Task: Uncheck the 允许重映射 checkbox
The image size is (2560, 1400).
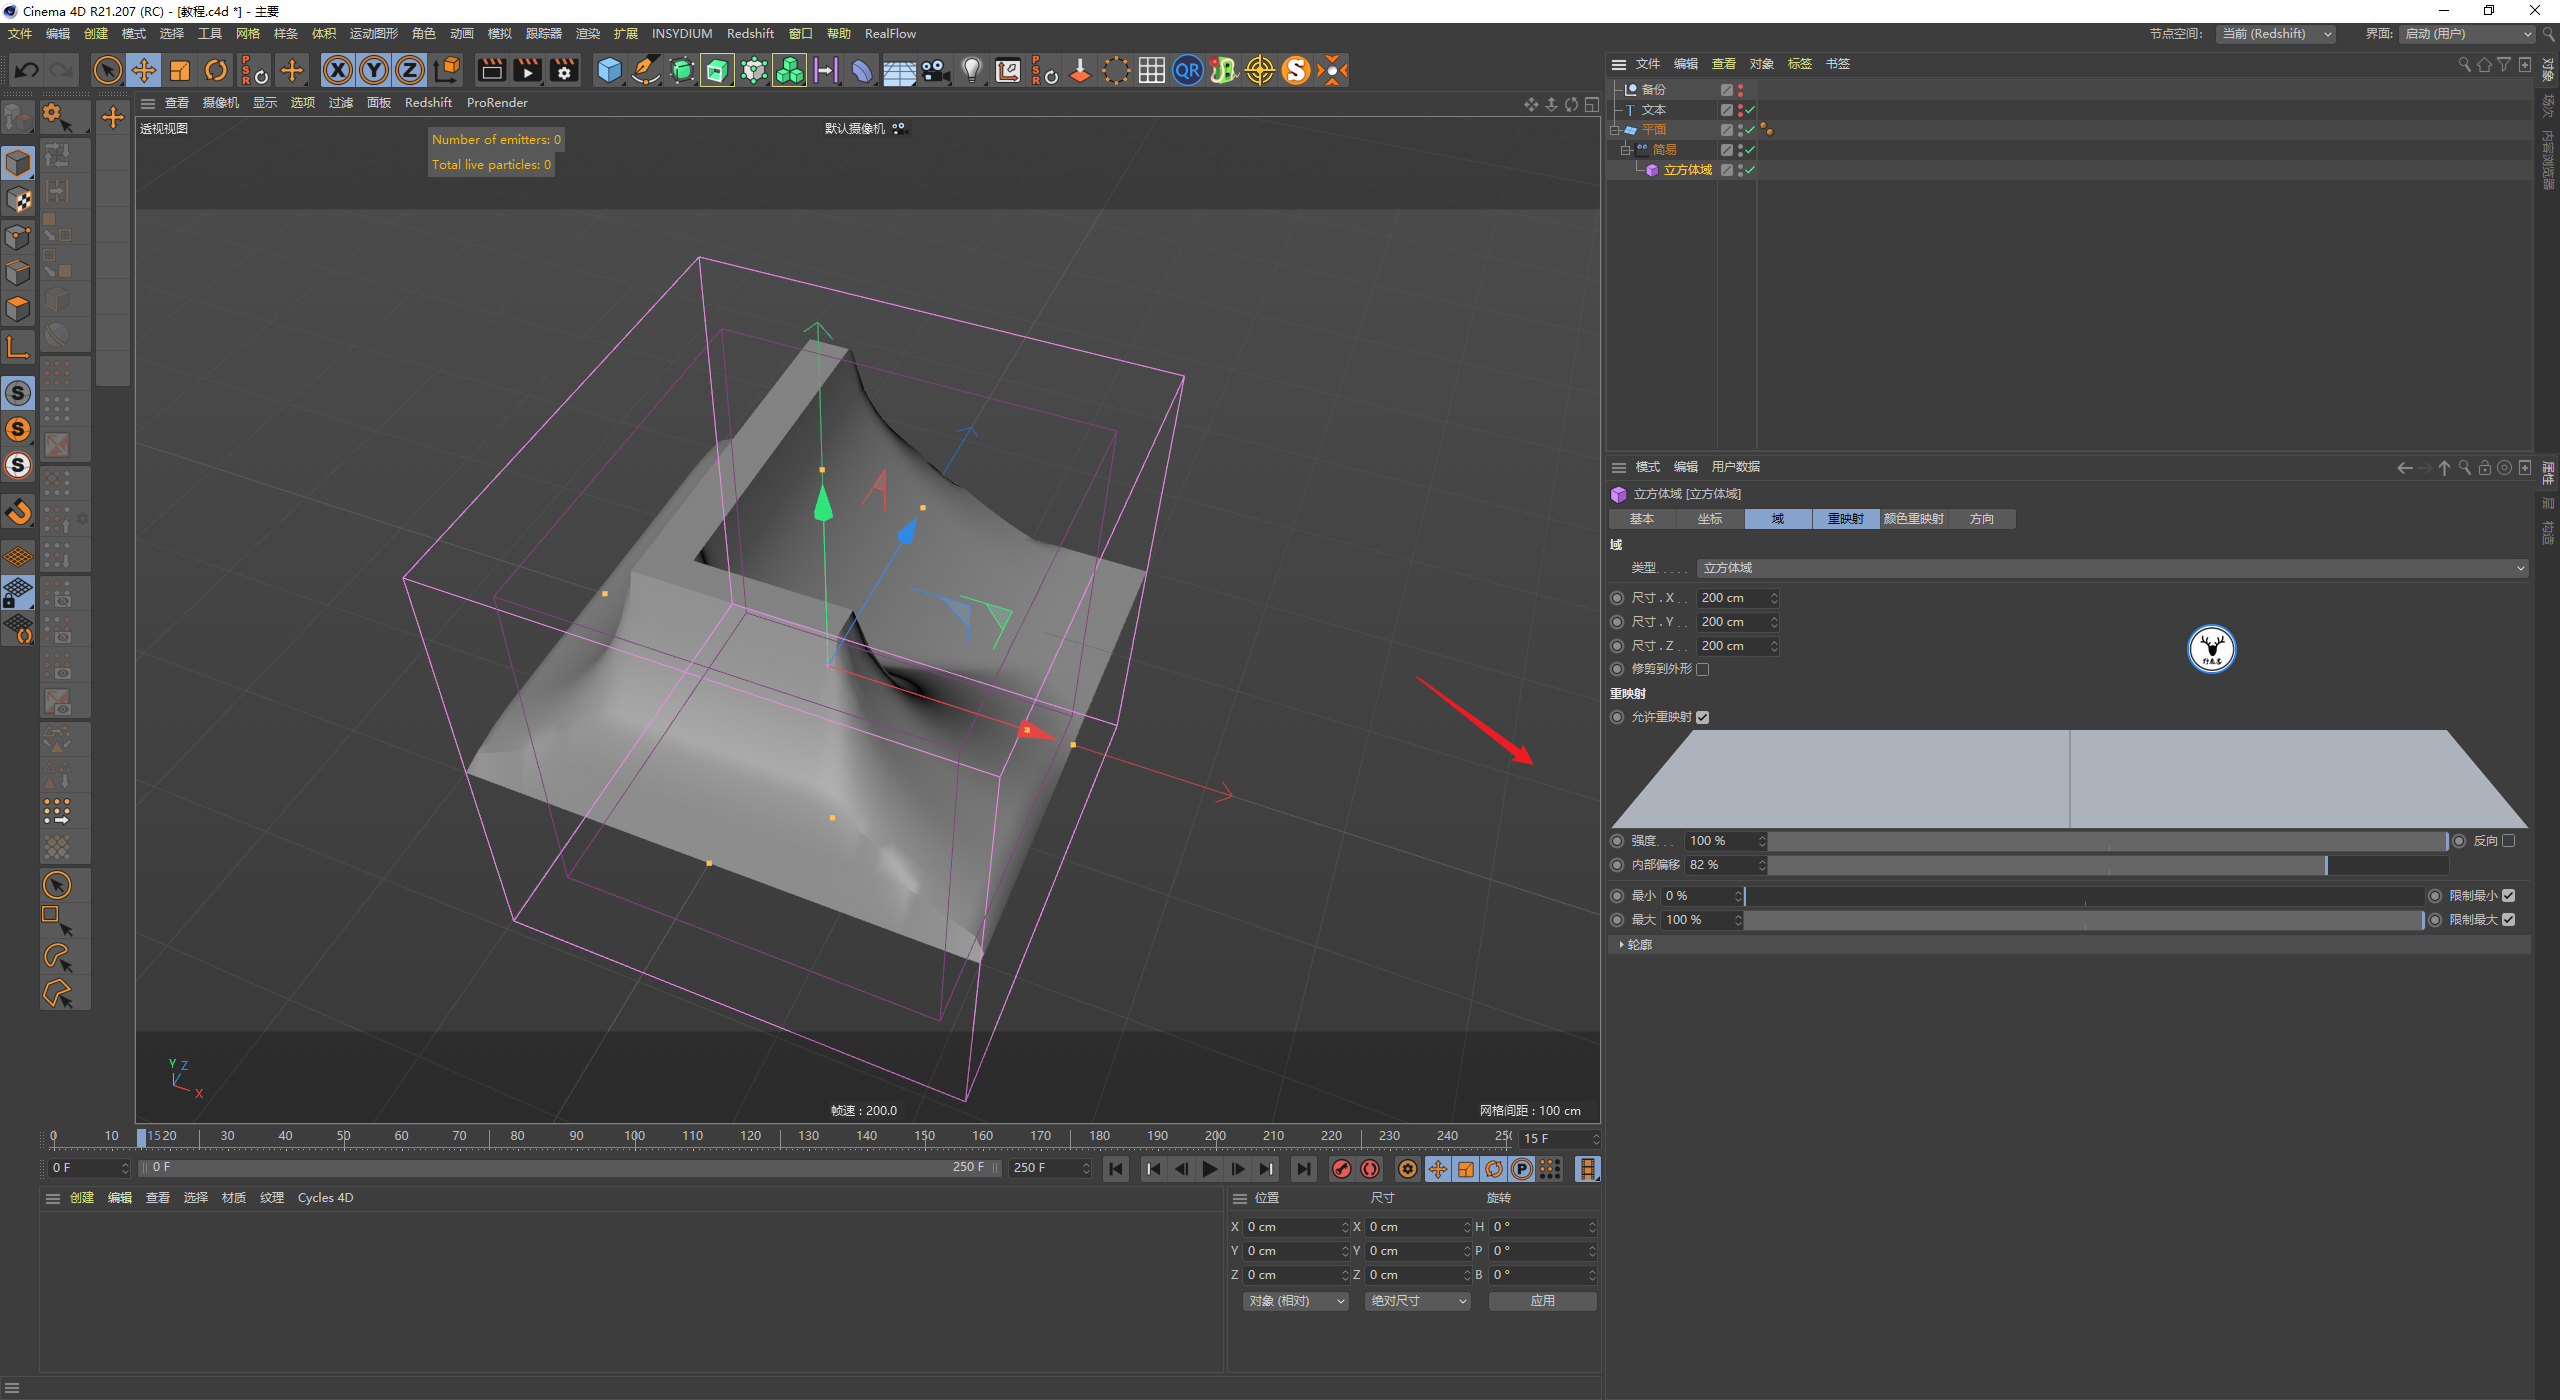Action: click(x=1703, y=717)
